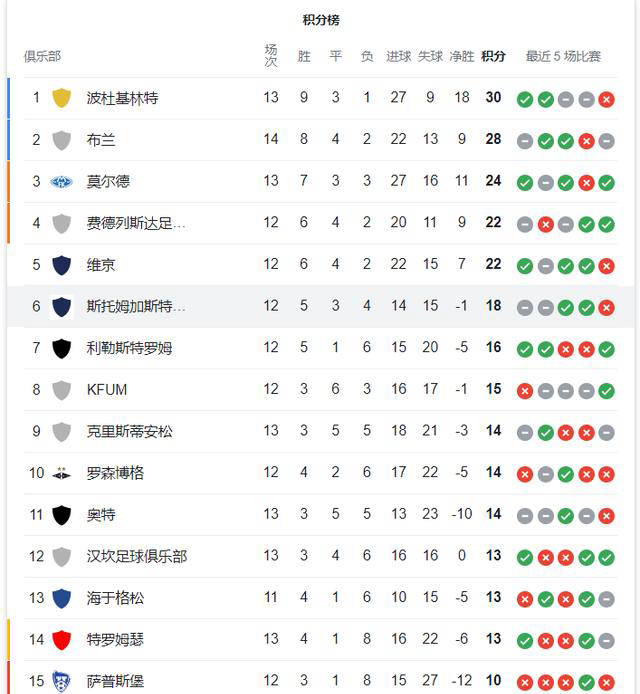Screen dimensions: 640x694
Task: Click the blue 海于格松 shield crest
Action: pos(62,598)
